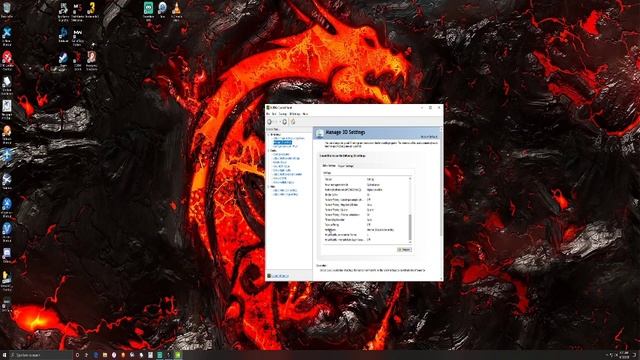Open the File menu
This screenshot has height=360, width=640.
(268, 114)
